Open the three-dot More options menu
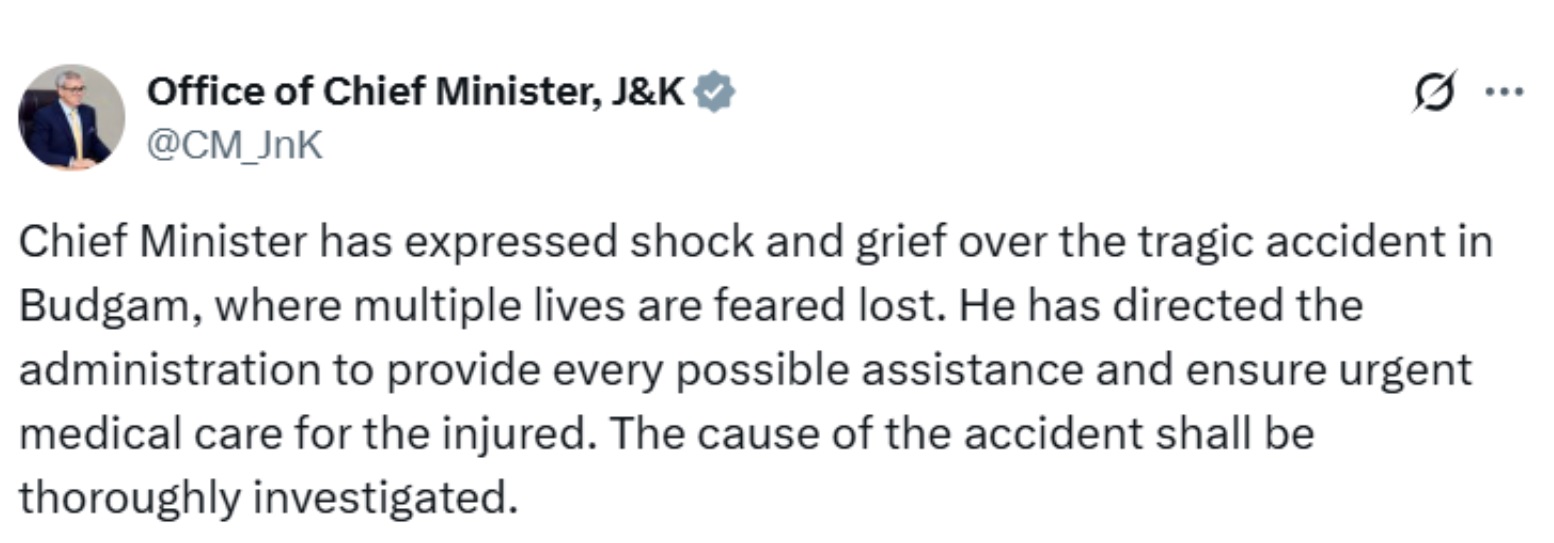 pyautogui.click(x=1504, y=92)
